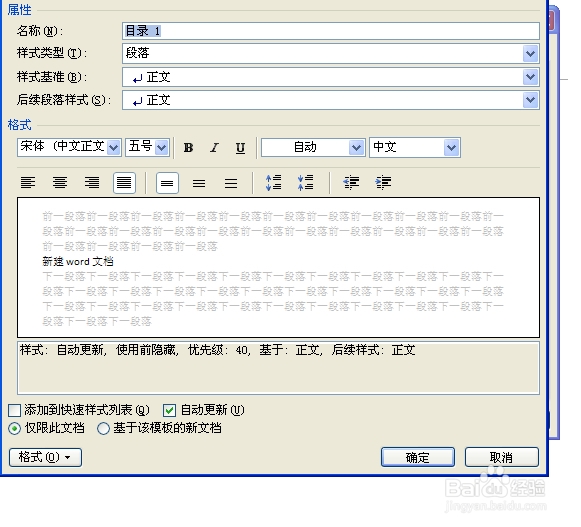Click the 确定 button

click(x=418, y=457)
